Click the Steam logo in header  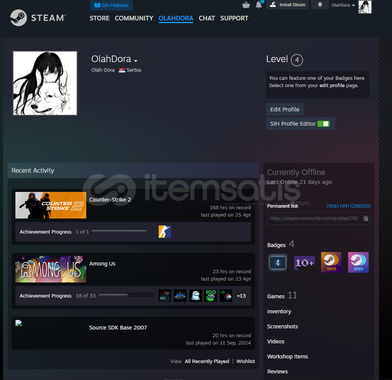(38, 18)
